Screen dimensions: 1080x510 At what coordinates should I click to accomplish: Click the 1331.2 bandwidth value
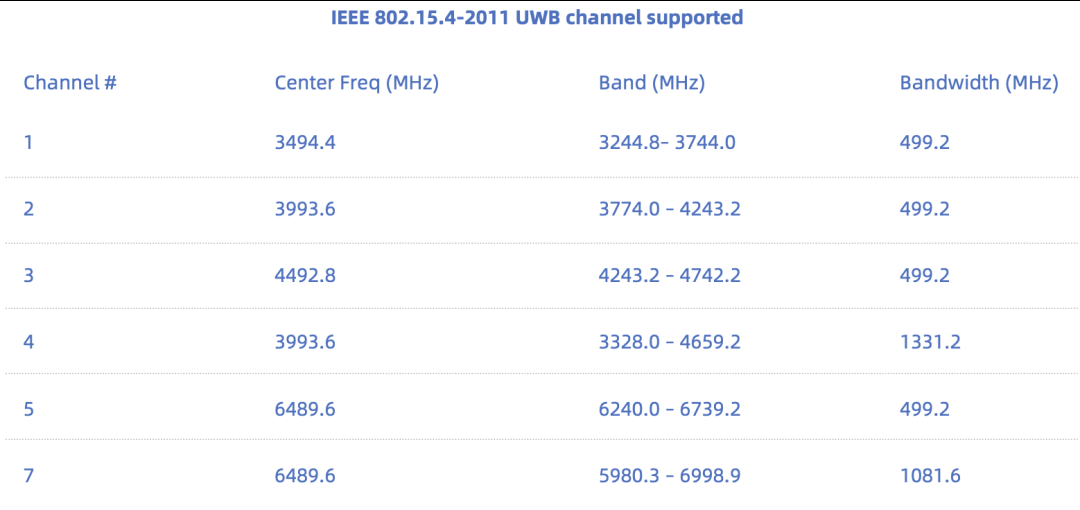pyautogui.click(x=930, y=342)
